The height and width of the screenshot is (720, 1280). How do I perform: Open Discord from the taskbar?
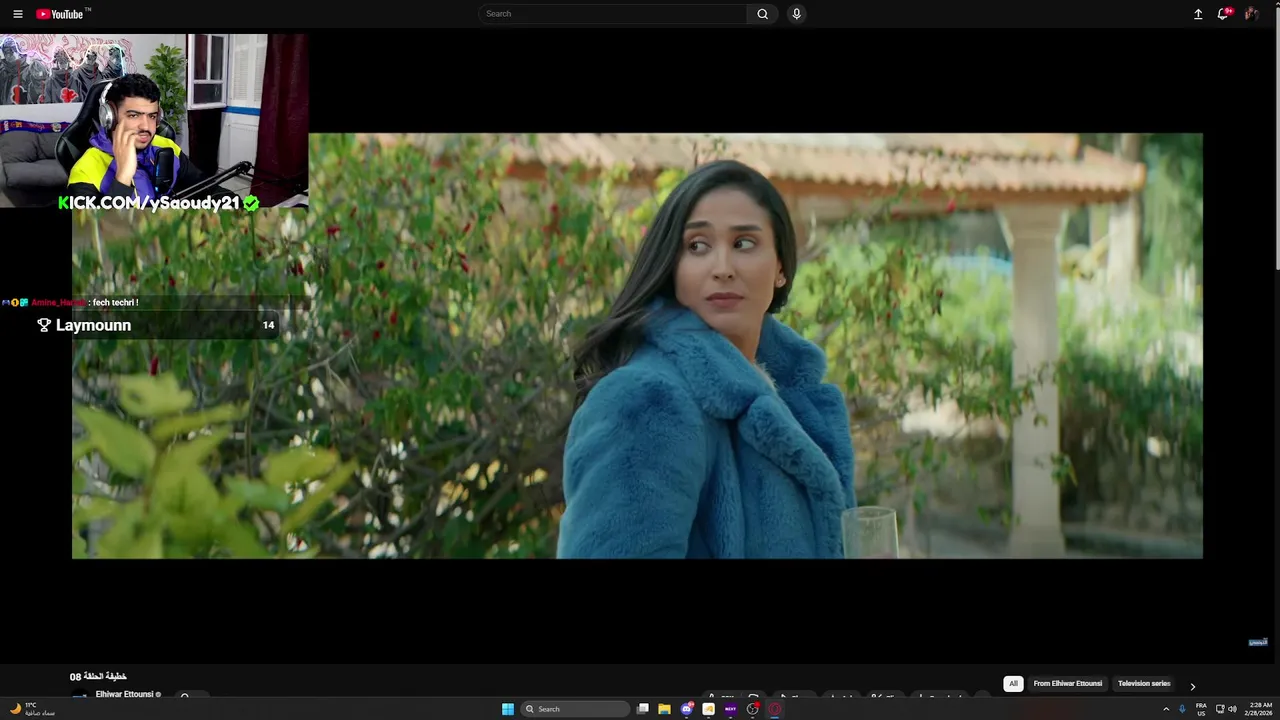click(687, 709)
